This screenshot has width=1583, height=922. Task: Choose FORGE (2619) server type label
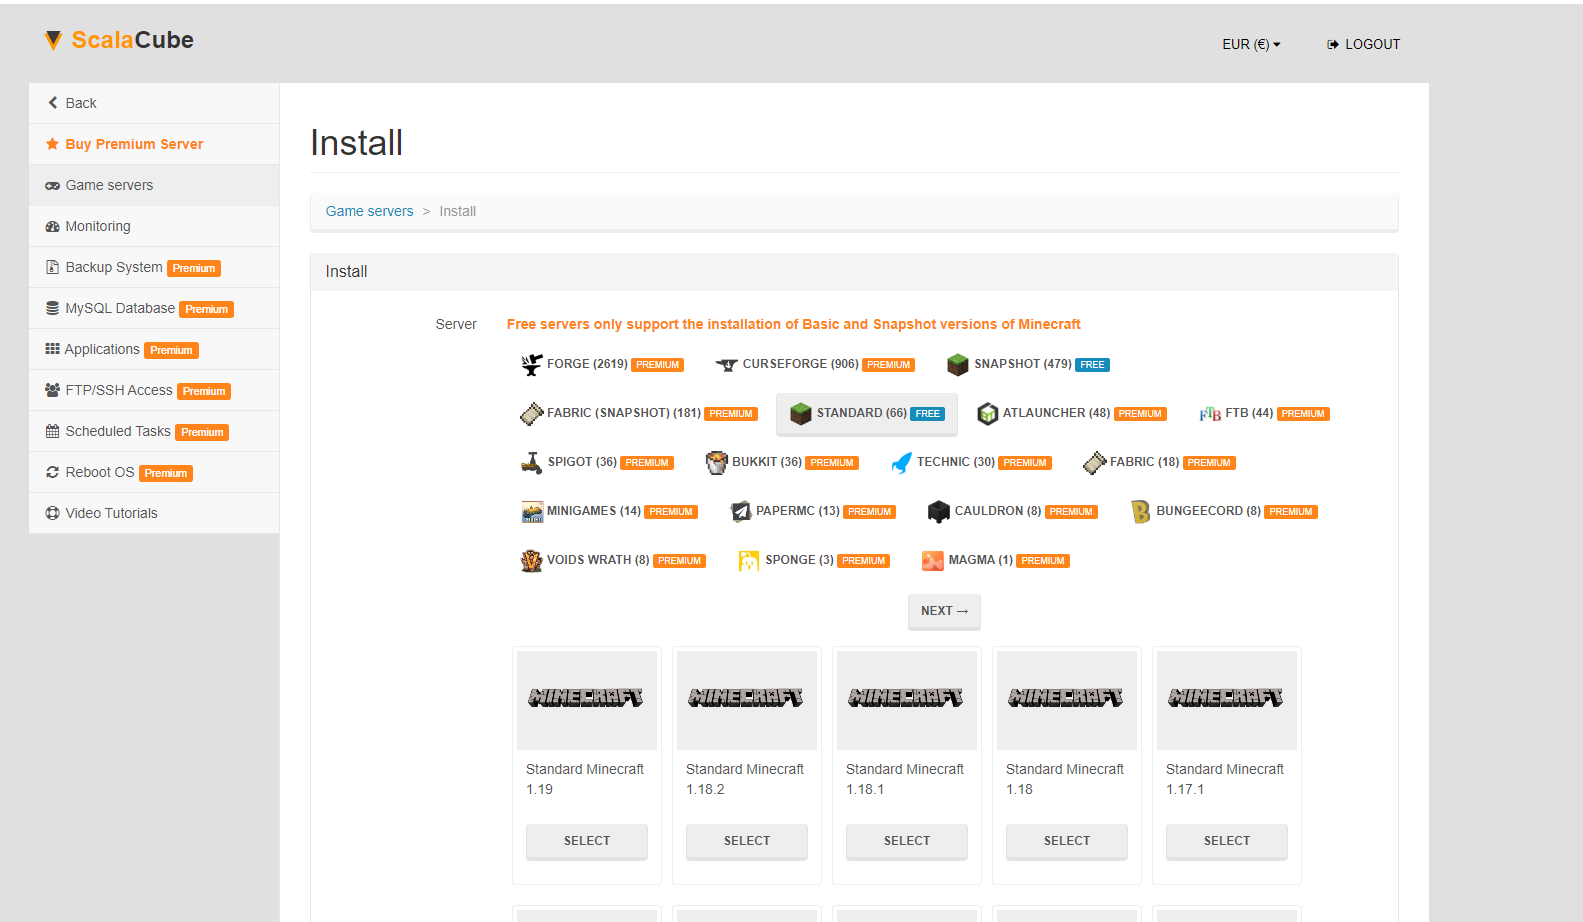(587, 364)
